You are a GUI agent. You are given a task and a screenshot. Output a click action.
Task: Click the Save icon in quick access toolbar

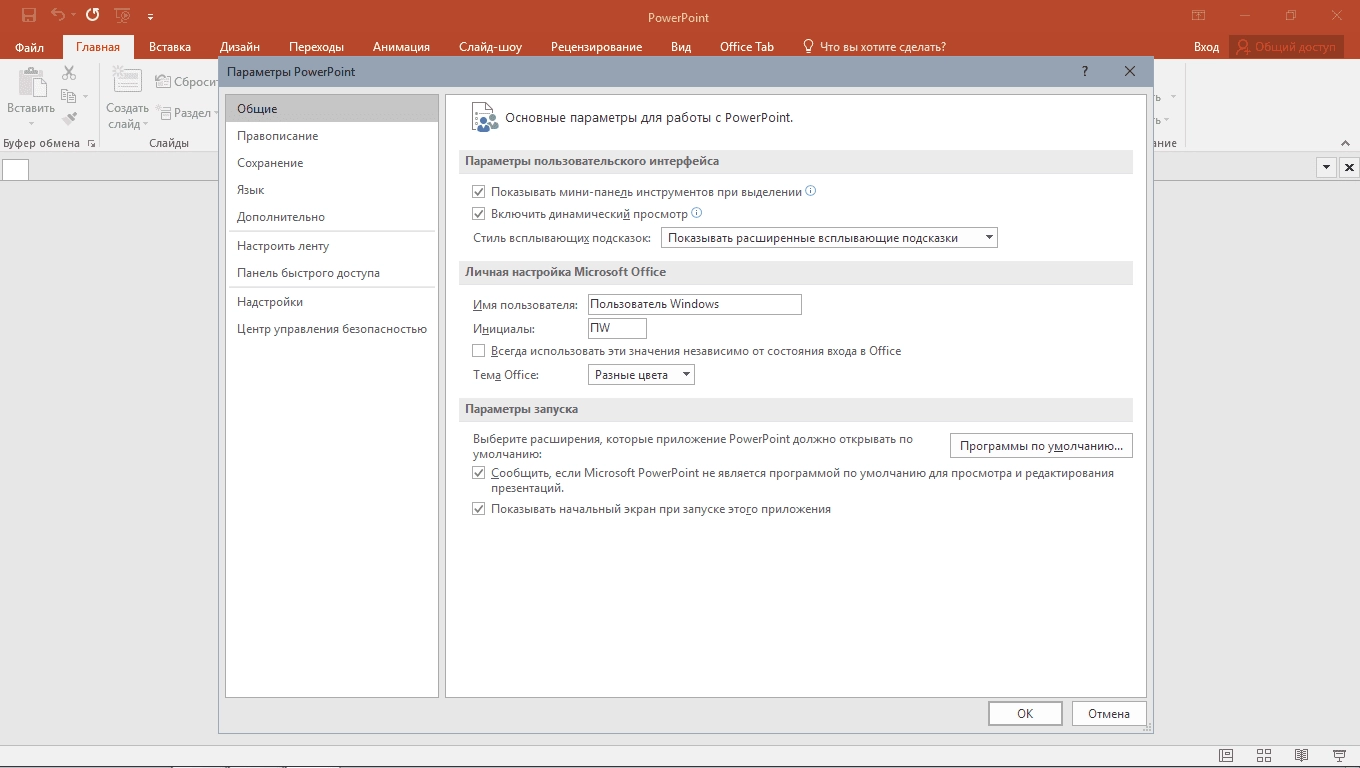pyautogui.click(x=28, y=15)
